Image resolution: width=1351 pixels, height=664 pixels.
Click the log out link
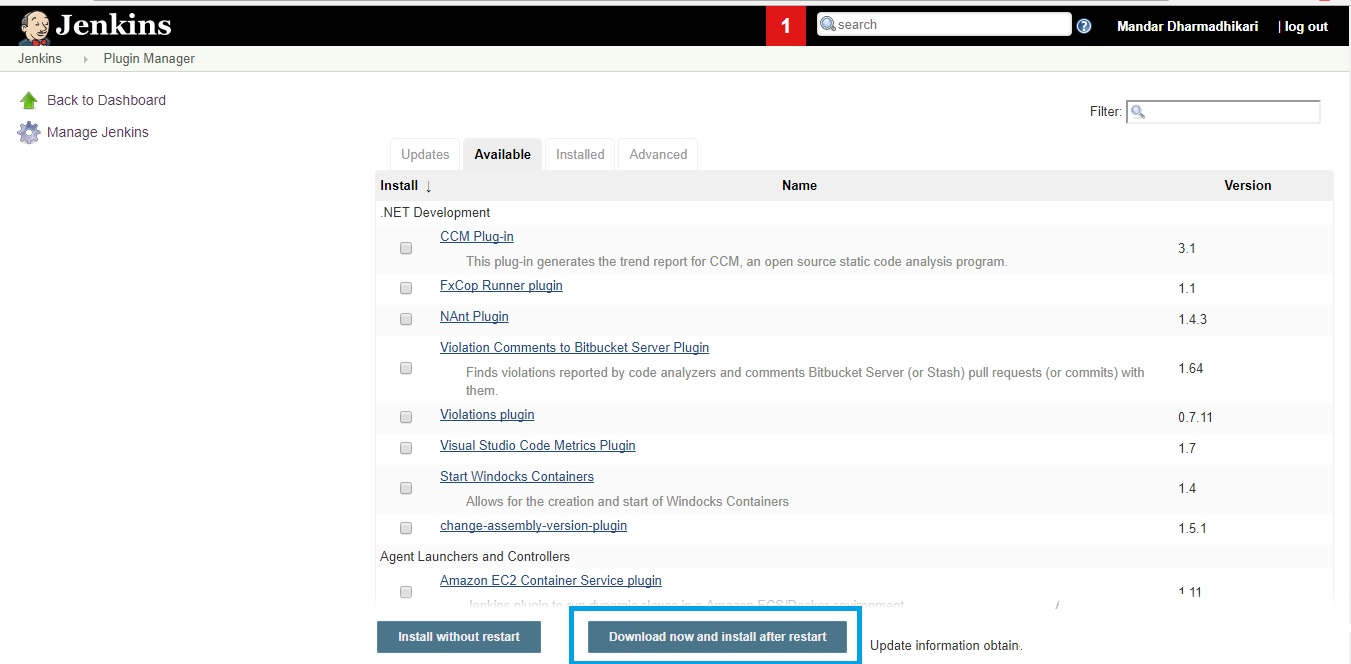[1306, 27]
